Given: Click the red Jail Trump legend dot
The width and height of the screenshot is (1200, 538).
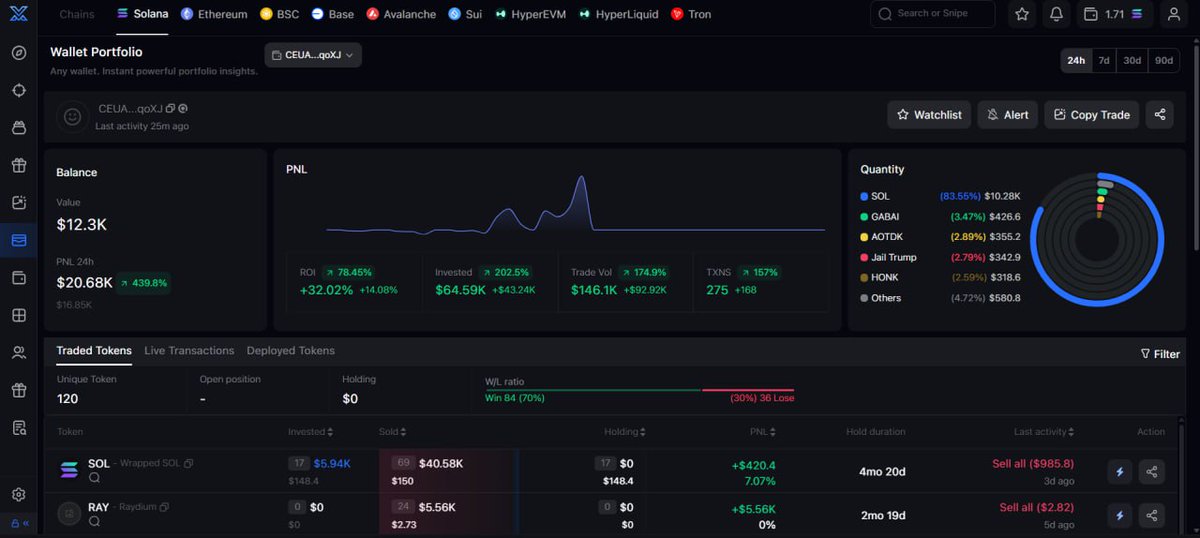Looking at the screenshot, I should tap(864, 258).
